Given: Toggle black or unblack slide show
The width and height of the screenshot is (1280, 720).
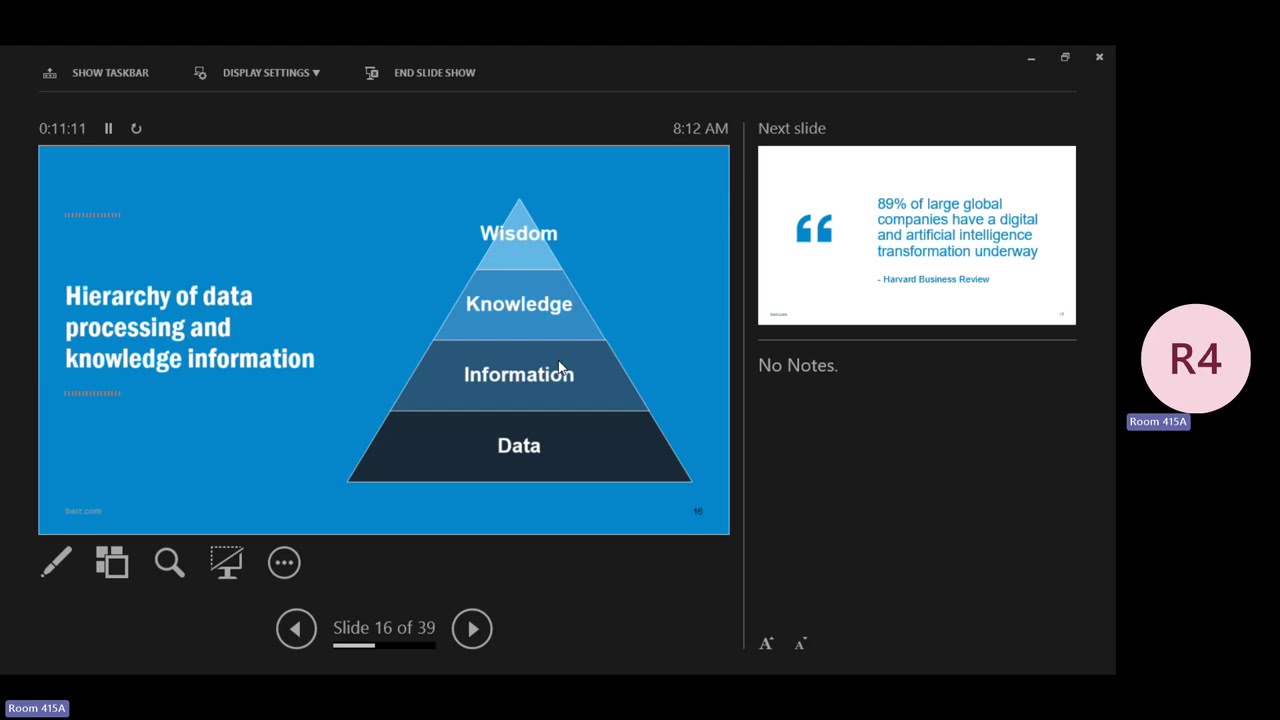Looking at the screenshot, I should (x=226, y=562).
